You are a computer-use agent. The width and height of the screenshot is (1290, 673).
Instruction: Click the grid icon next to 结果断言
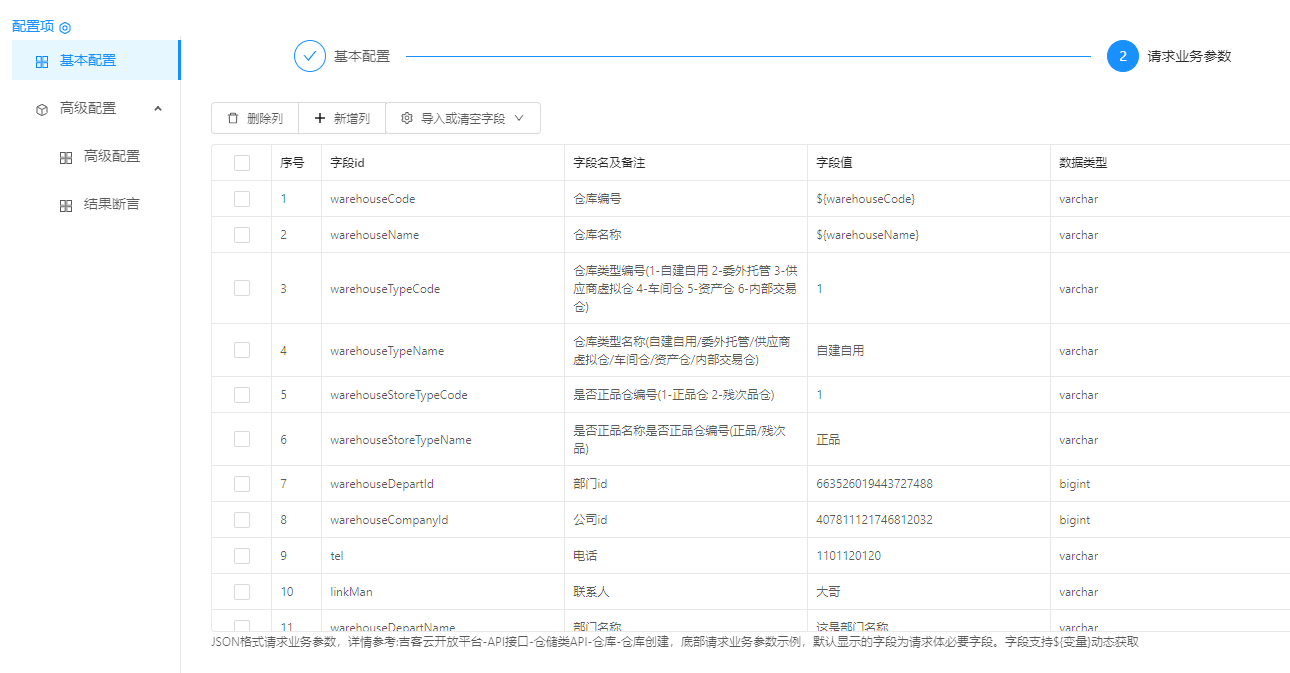(x=65, y=205)
